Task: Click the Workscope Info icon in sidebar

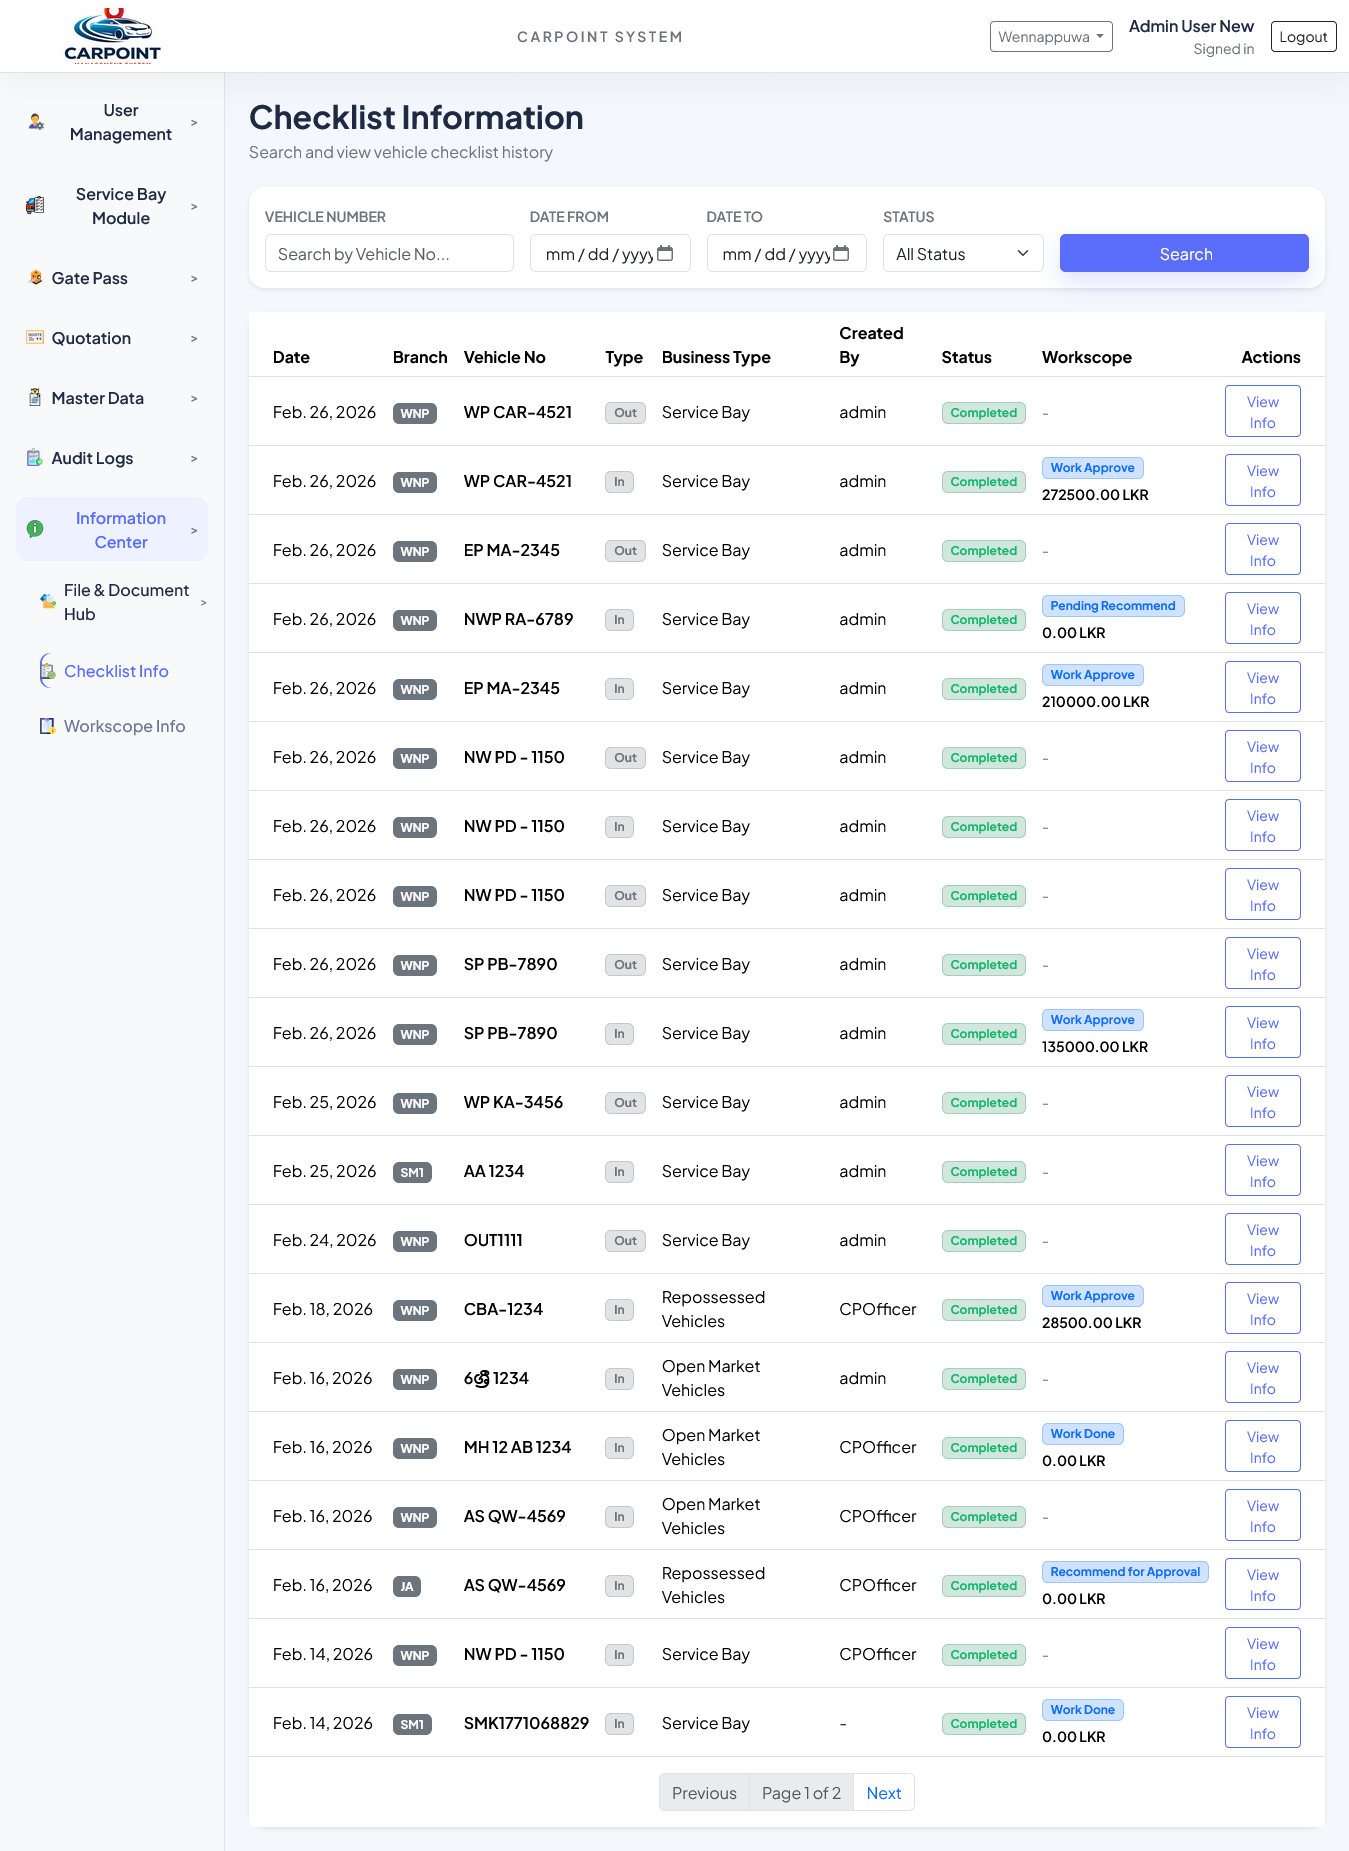Action: (47, 726)
